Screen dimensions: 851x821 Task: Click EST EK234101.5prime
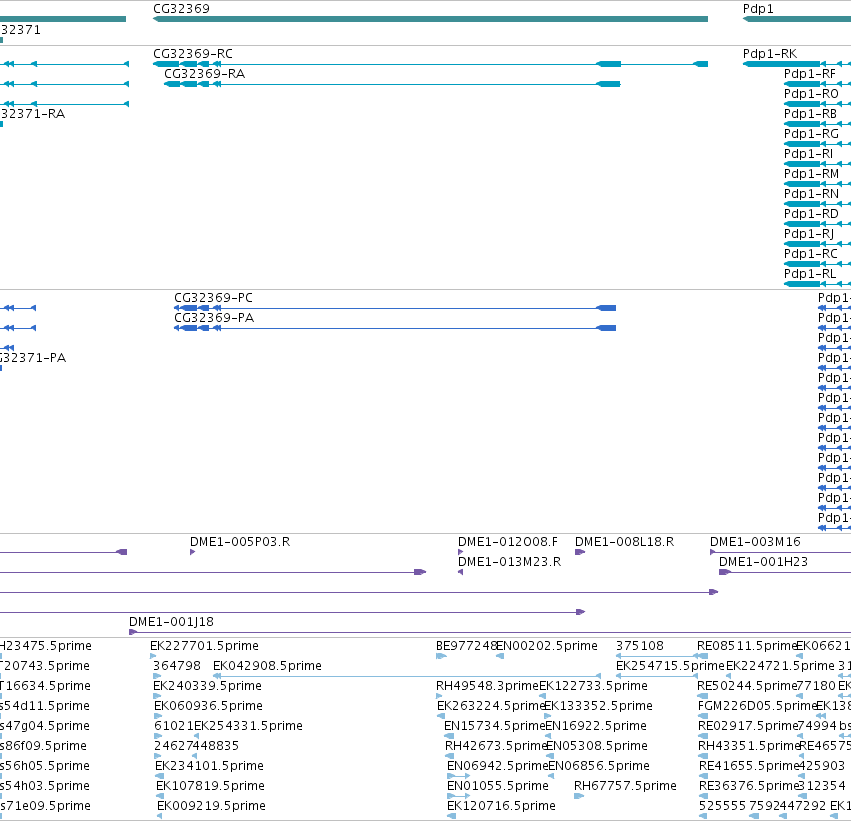point(209,766)
